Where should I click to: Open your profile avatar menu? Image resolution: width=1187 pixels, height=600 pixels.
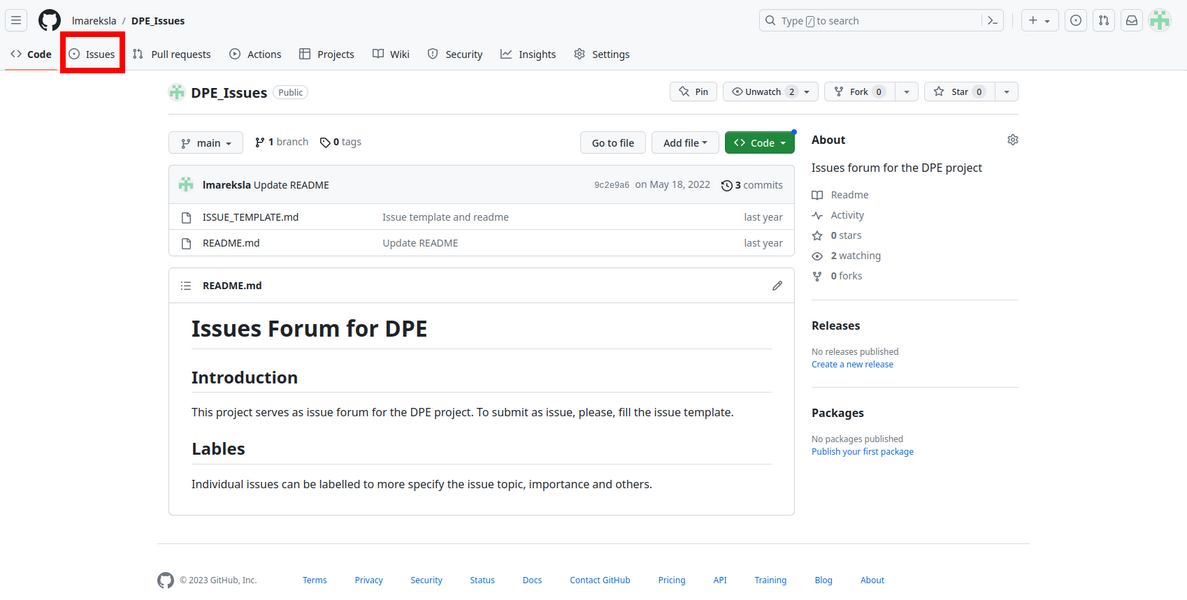click(1159, 20)
